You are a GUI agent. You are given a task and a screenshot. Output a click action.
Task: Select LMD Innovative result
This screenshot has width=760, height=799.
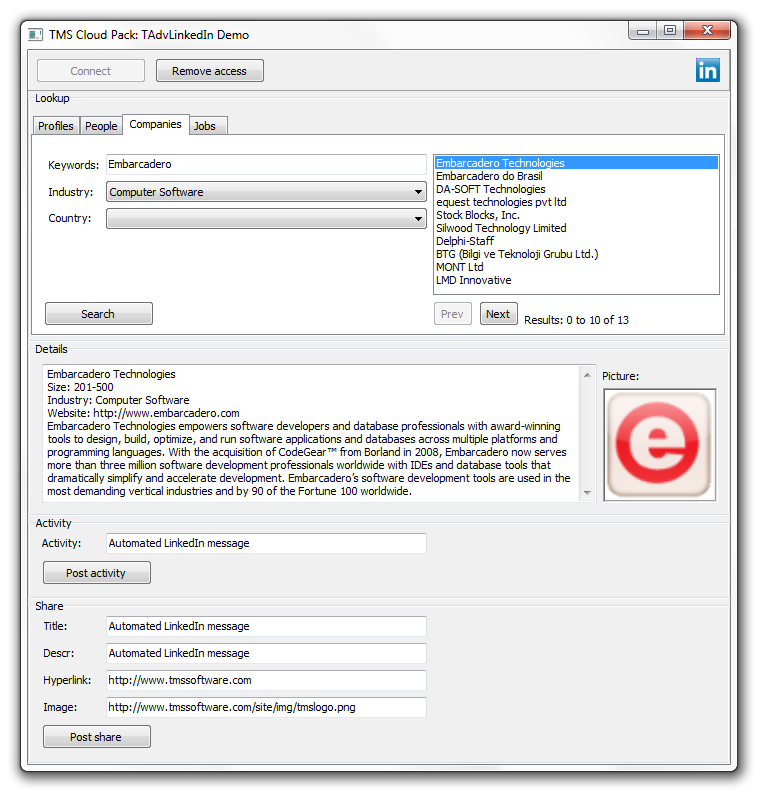click(576, 280)
